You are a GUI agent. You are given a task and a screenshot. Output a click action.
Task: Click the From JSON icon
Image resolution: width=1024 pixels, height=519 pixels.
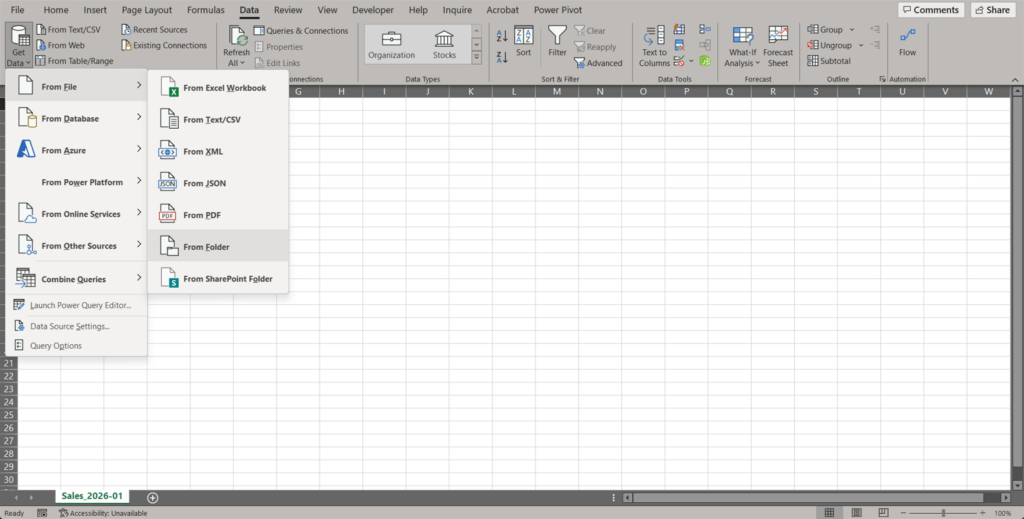pyautogui.click(x=168, y=183)
